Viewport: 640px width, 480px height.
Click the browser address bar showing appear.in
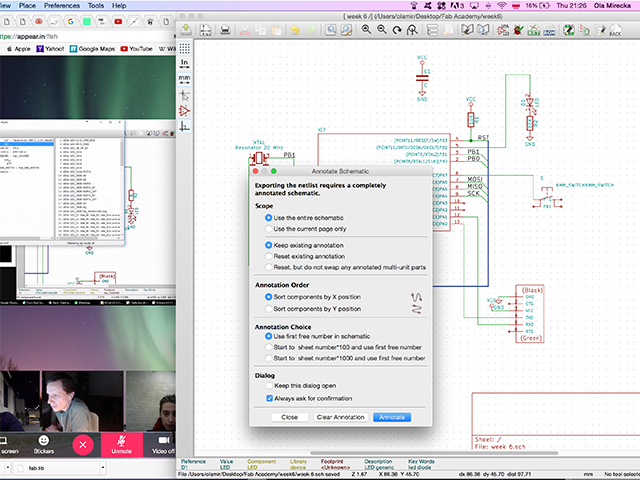(88, 36)
